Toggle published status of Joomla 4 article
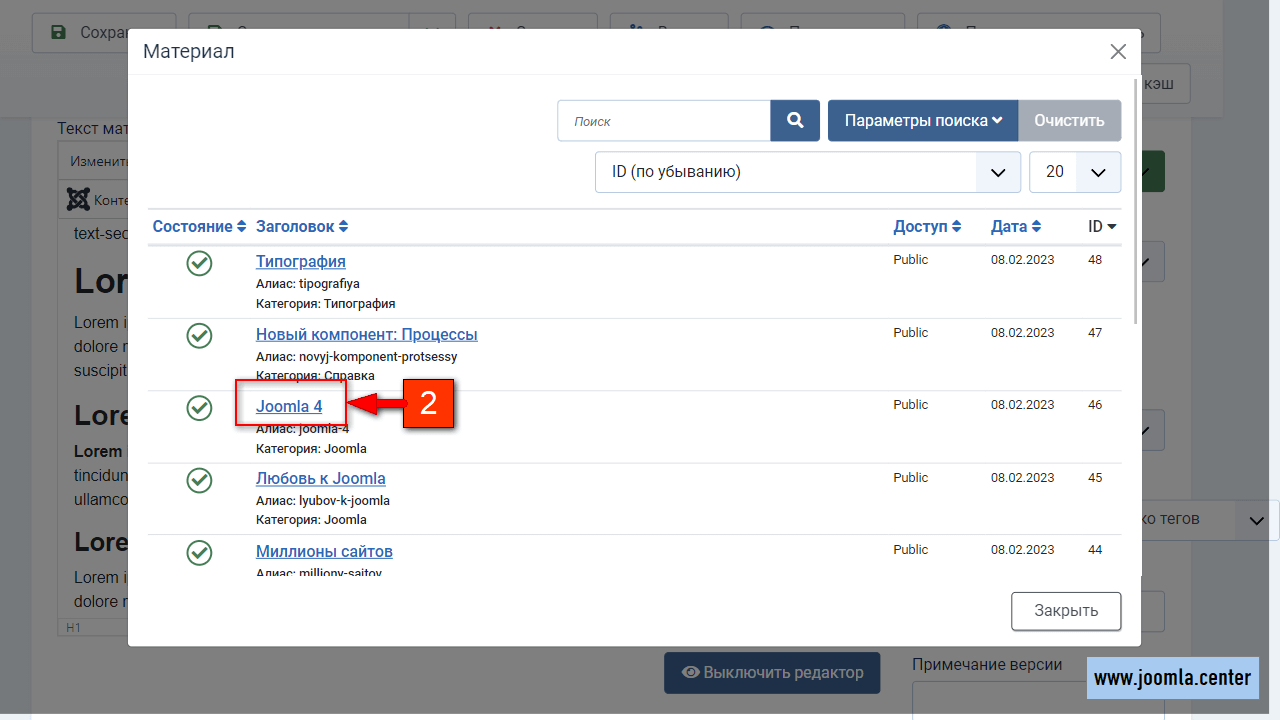 pyautogui.click(x=200, y=408)
